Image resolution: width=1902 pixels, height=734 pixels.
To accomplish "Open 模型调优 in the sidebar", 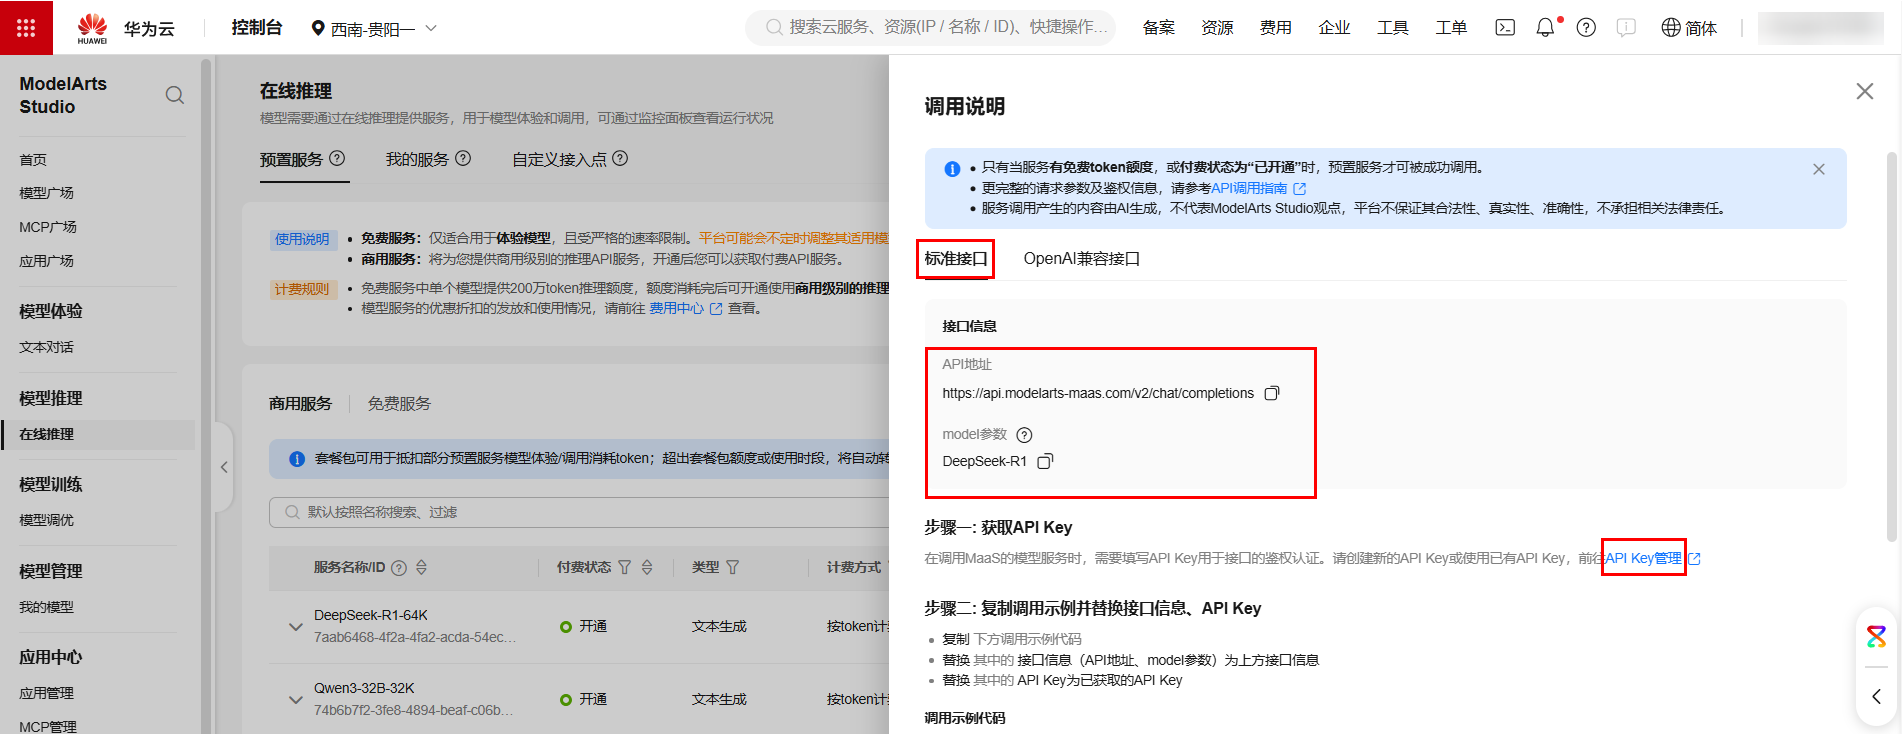I will (47, 520).
